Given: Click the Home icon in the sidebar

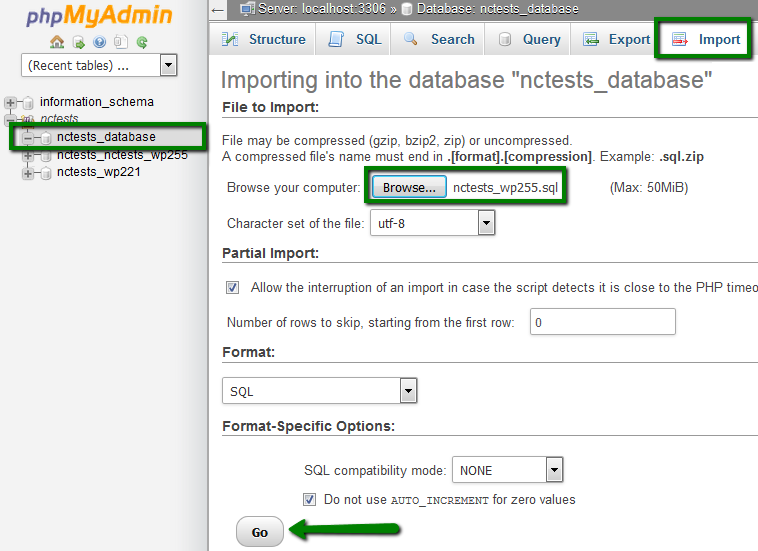Looking at the screenshot, I should pyautogui.click(x=57, y=42).
